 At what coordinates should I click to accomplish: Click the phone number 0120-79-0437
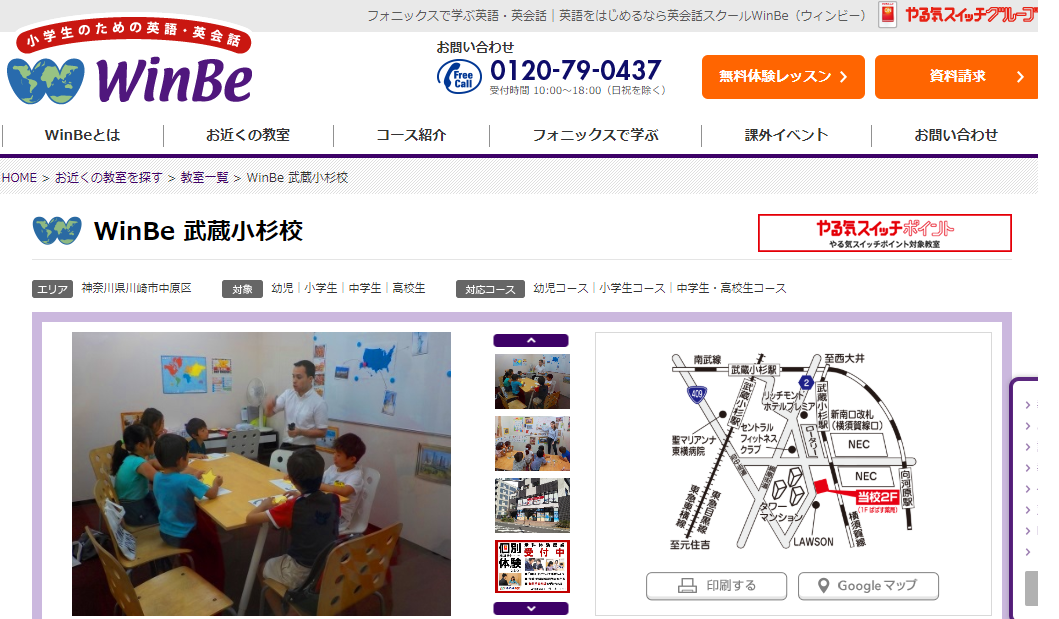575,70
